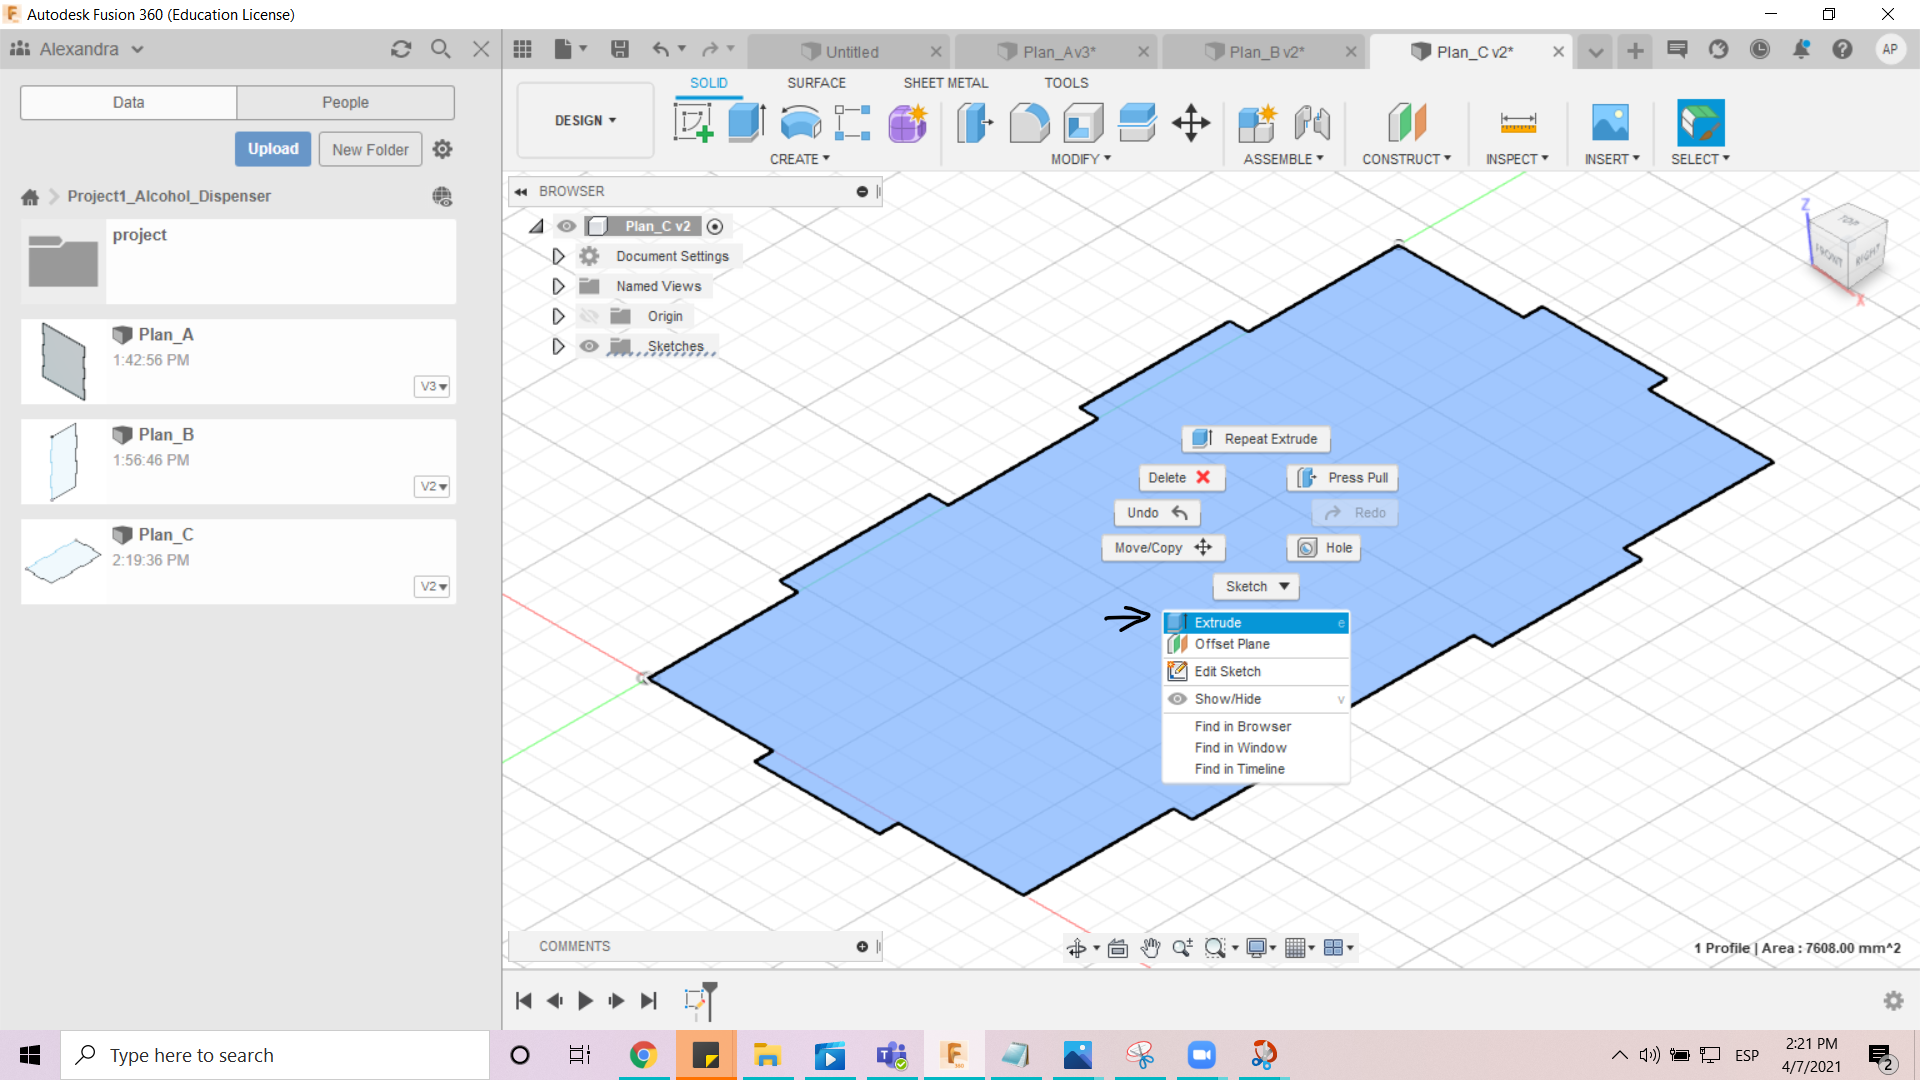Switch to People tab in data panel
Viewport: 1920px width, 1080px height.
click(x=345, y=102)
